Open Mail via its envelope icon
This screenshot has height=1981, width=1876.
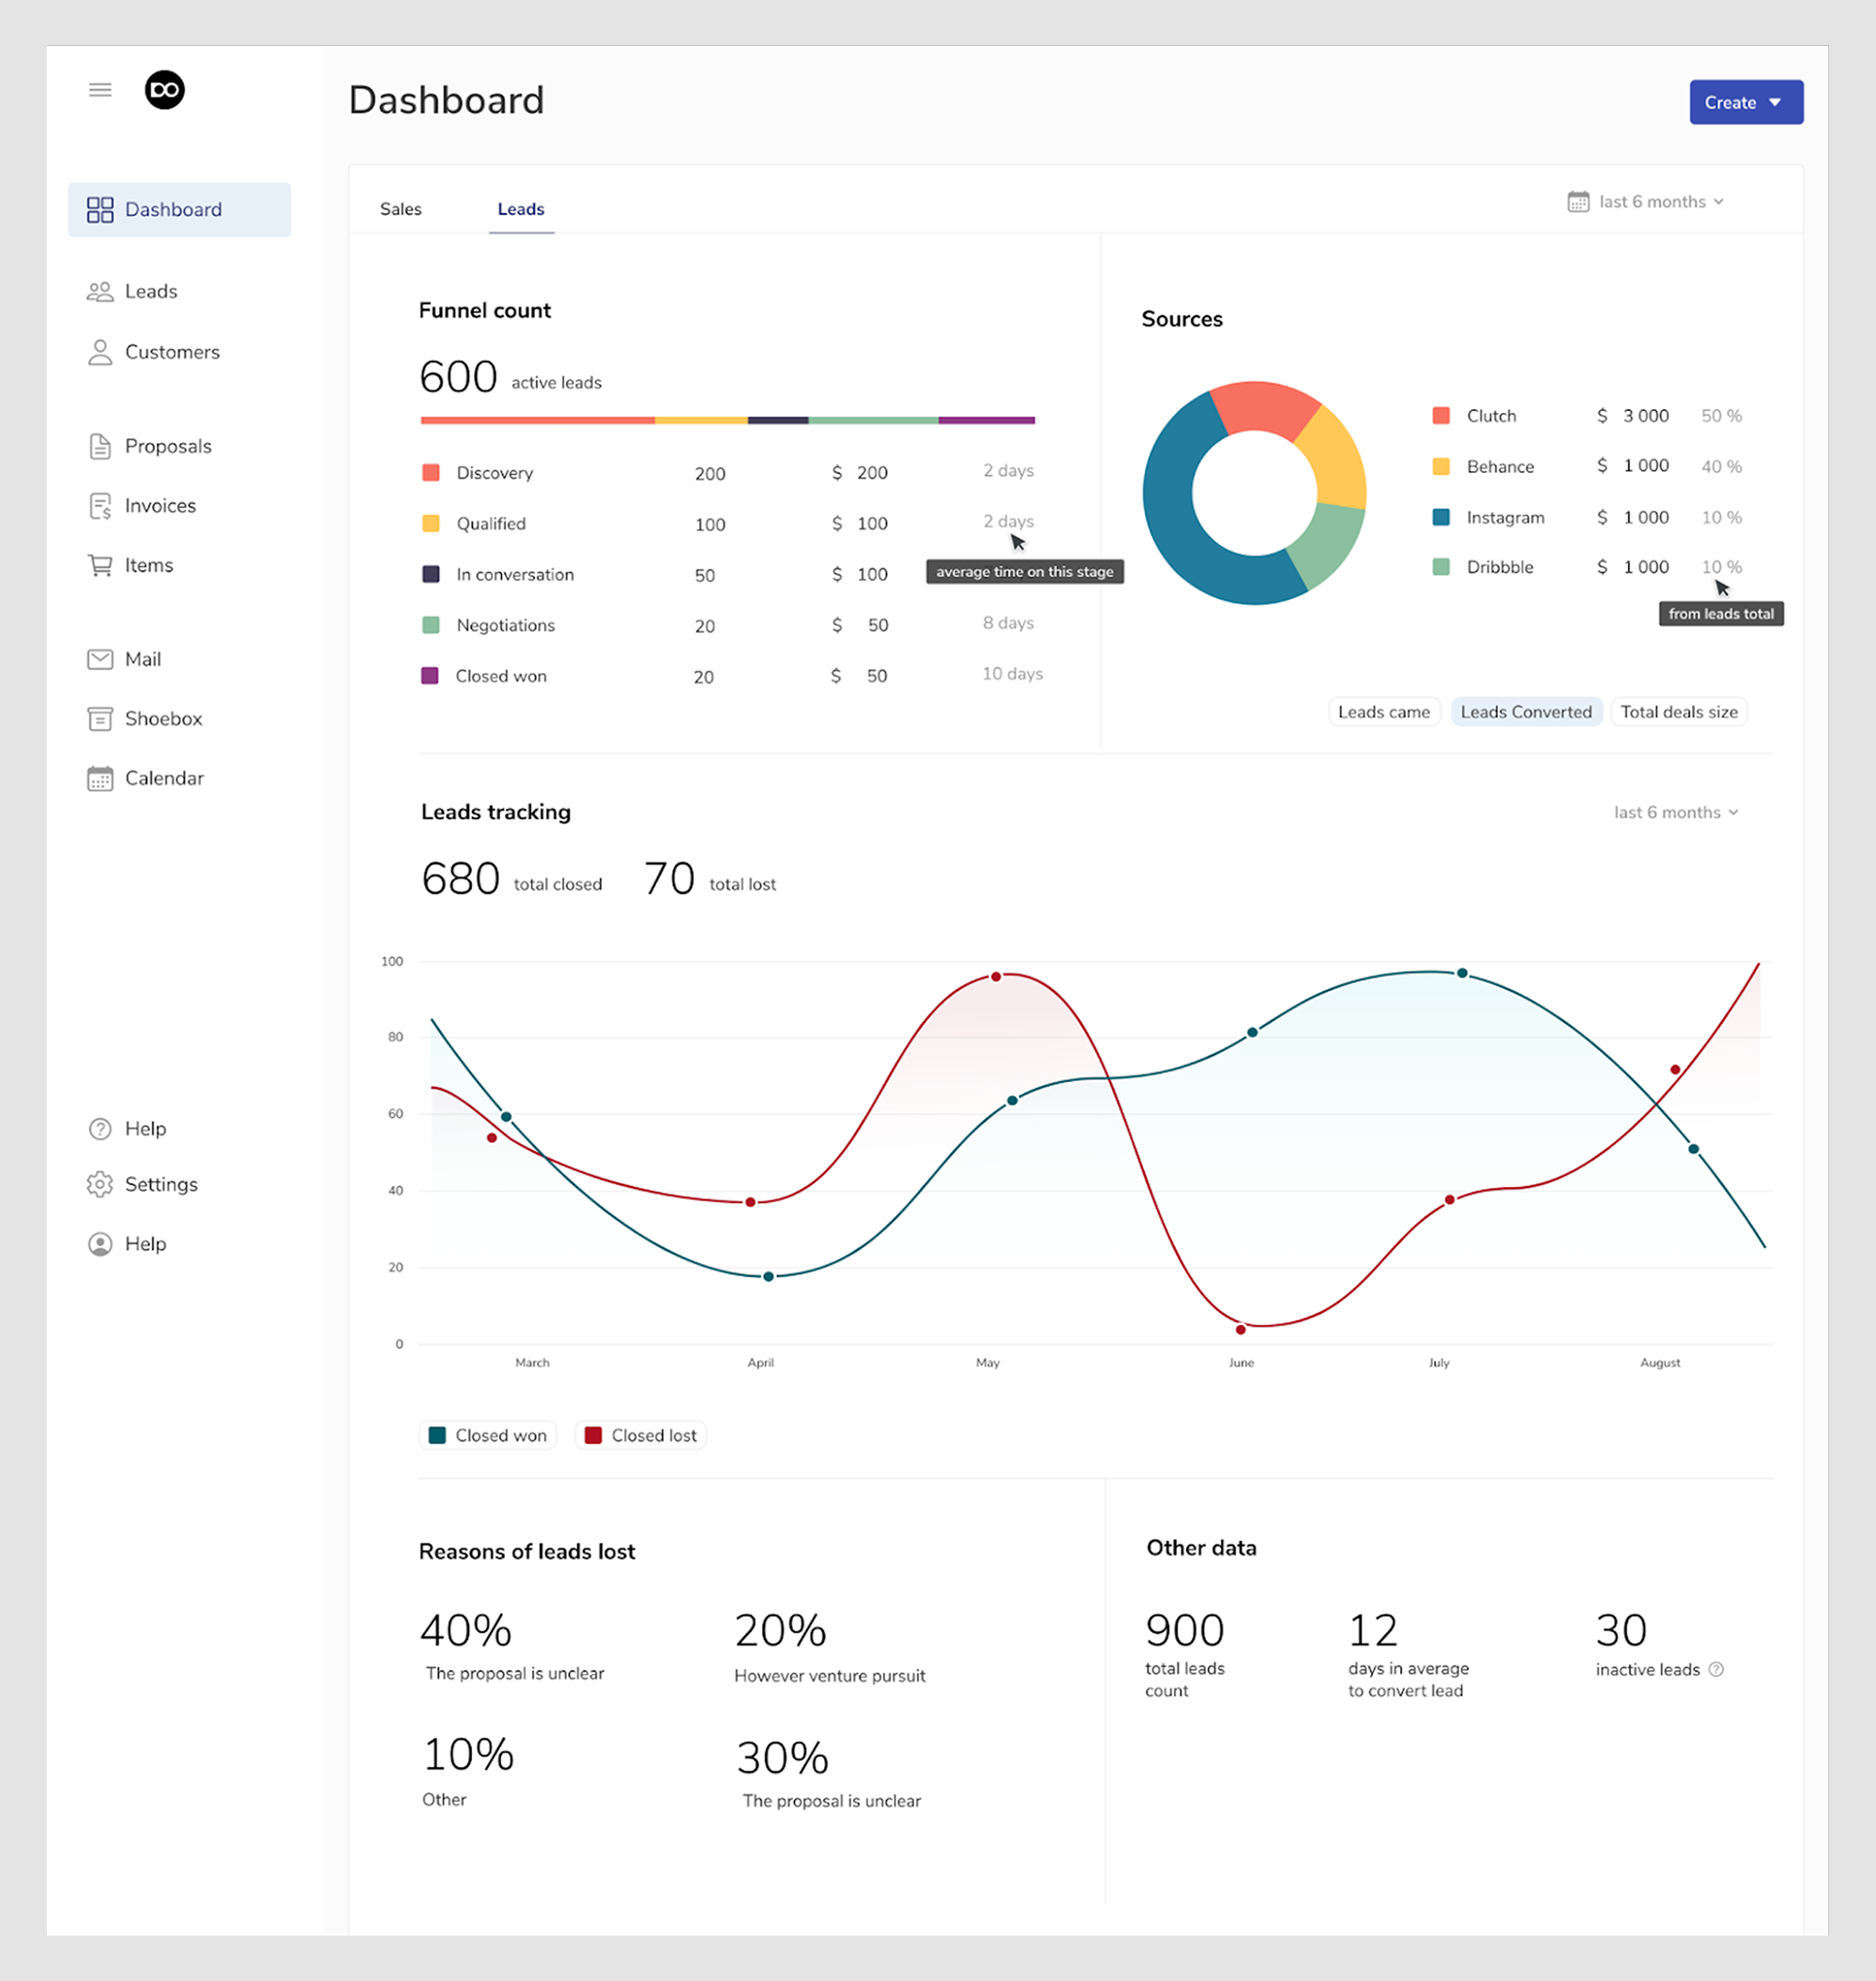click(100, 659)
